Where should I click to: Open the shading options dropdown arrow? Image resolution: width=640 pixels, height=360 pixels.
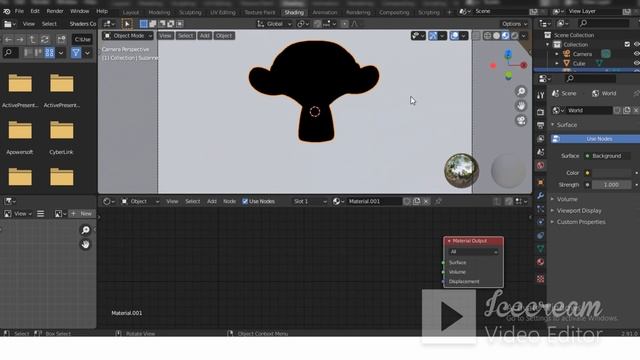(524, 36)
